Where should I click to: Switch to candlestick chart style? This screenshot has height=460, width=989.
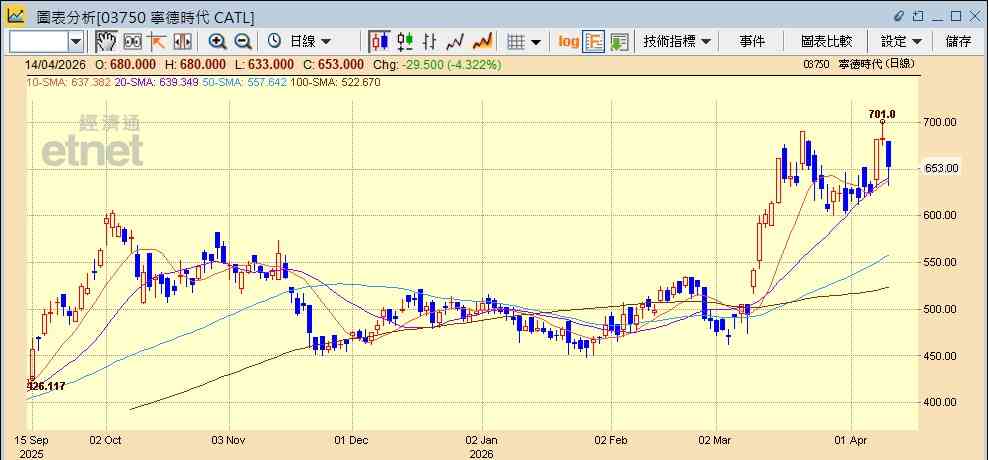(x=379, y=42)
